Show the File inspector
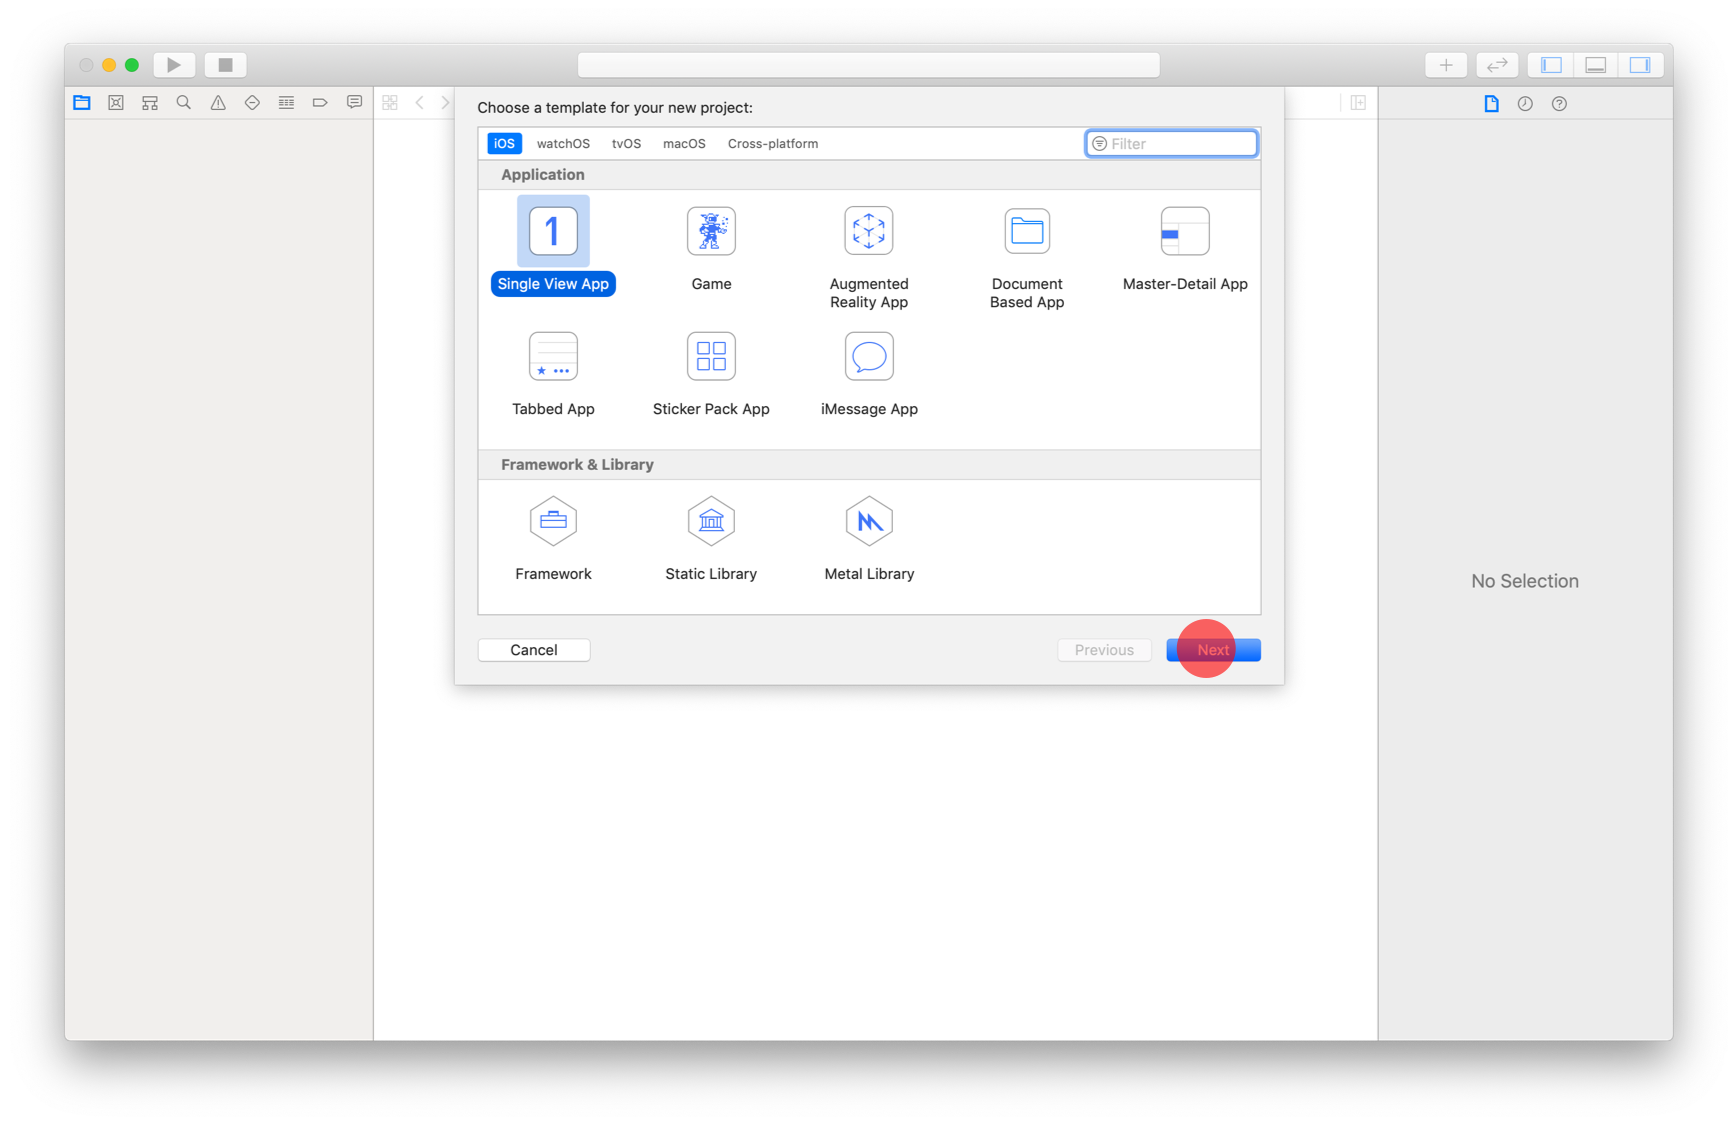Image resolution: width=1735 pixels, height=1125 pixels. point(1491,104)
